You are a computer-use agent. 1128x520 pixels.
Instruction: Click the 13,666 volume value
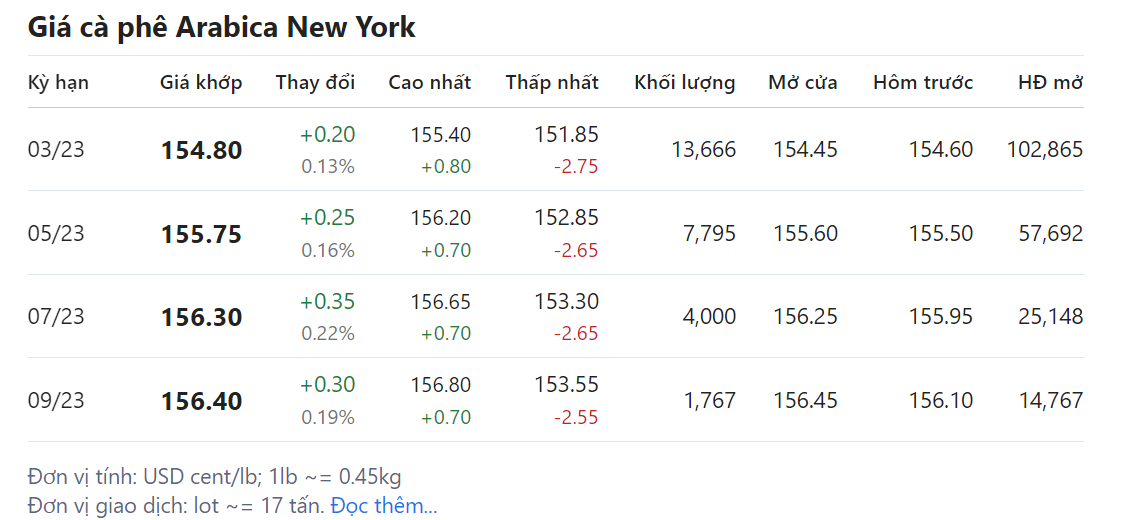[x=704, y=150]
